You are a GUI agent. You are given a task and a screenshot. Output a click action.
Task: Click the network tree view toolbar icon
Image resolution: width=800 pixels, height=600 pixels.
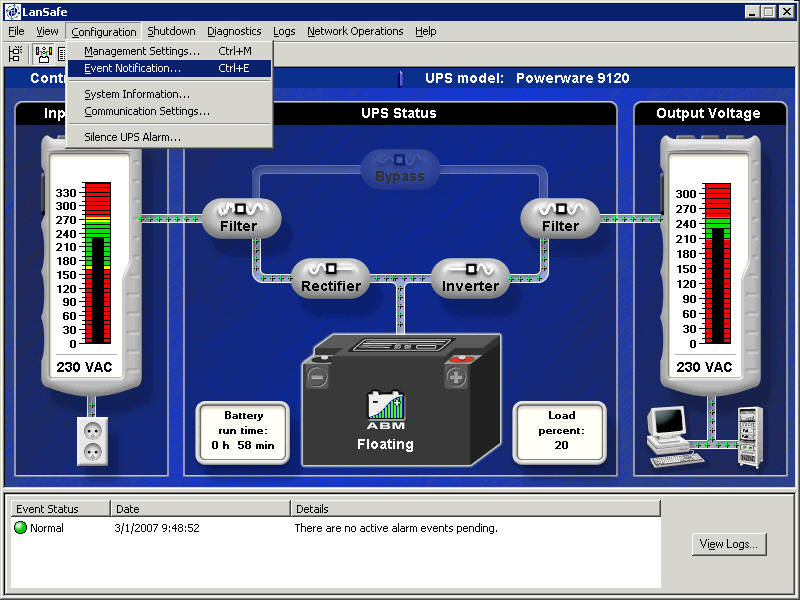pos(16,54)
